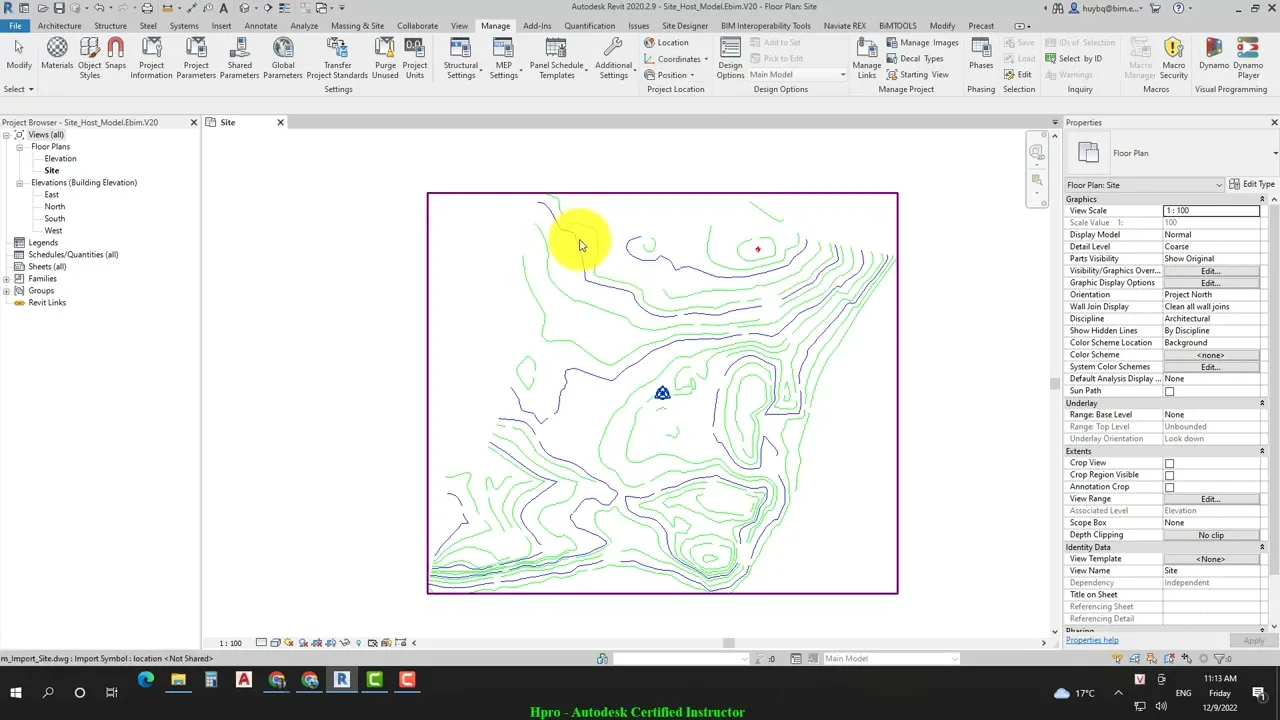Click Transfer Project Standards
The height and width of the screenshot is (720, 1280).
tap(337, 58)
